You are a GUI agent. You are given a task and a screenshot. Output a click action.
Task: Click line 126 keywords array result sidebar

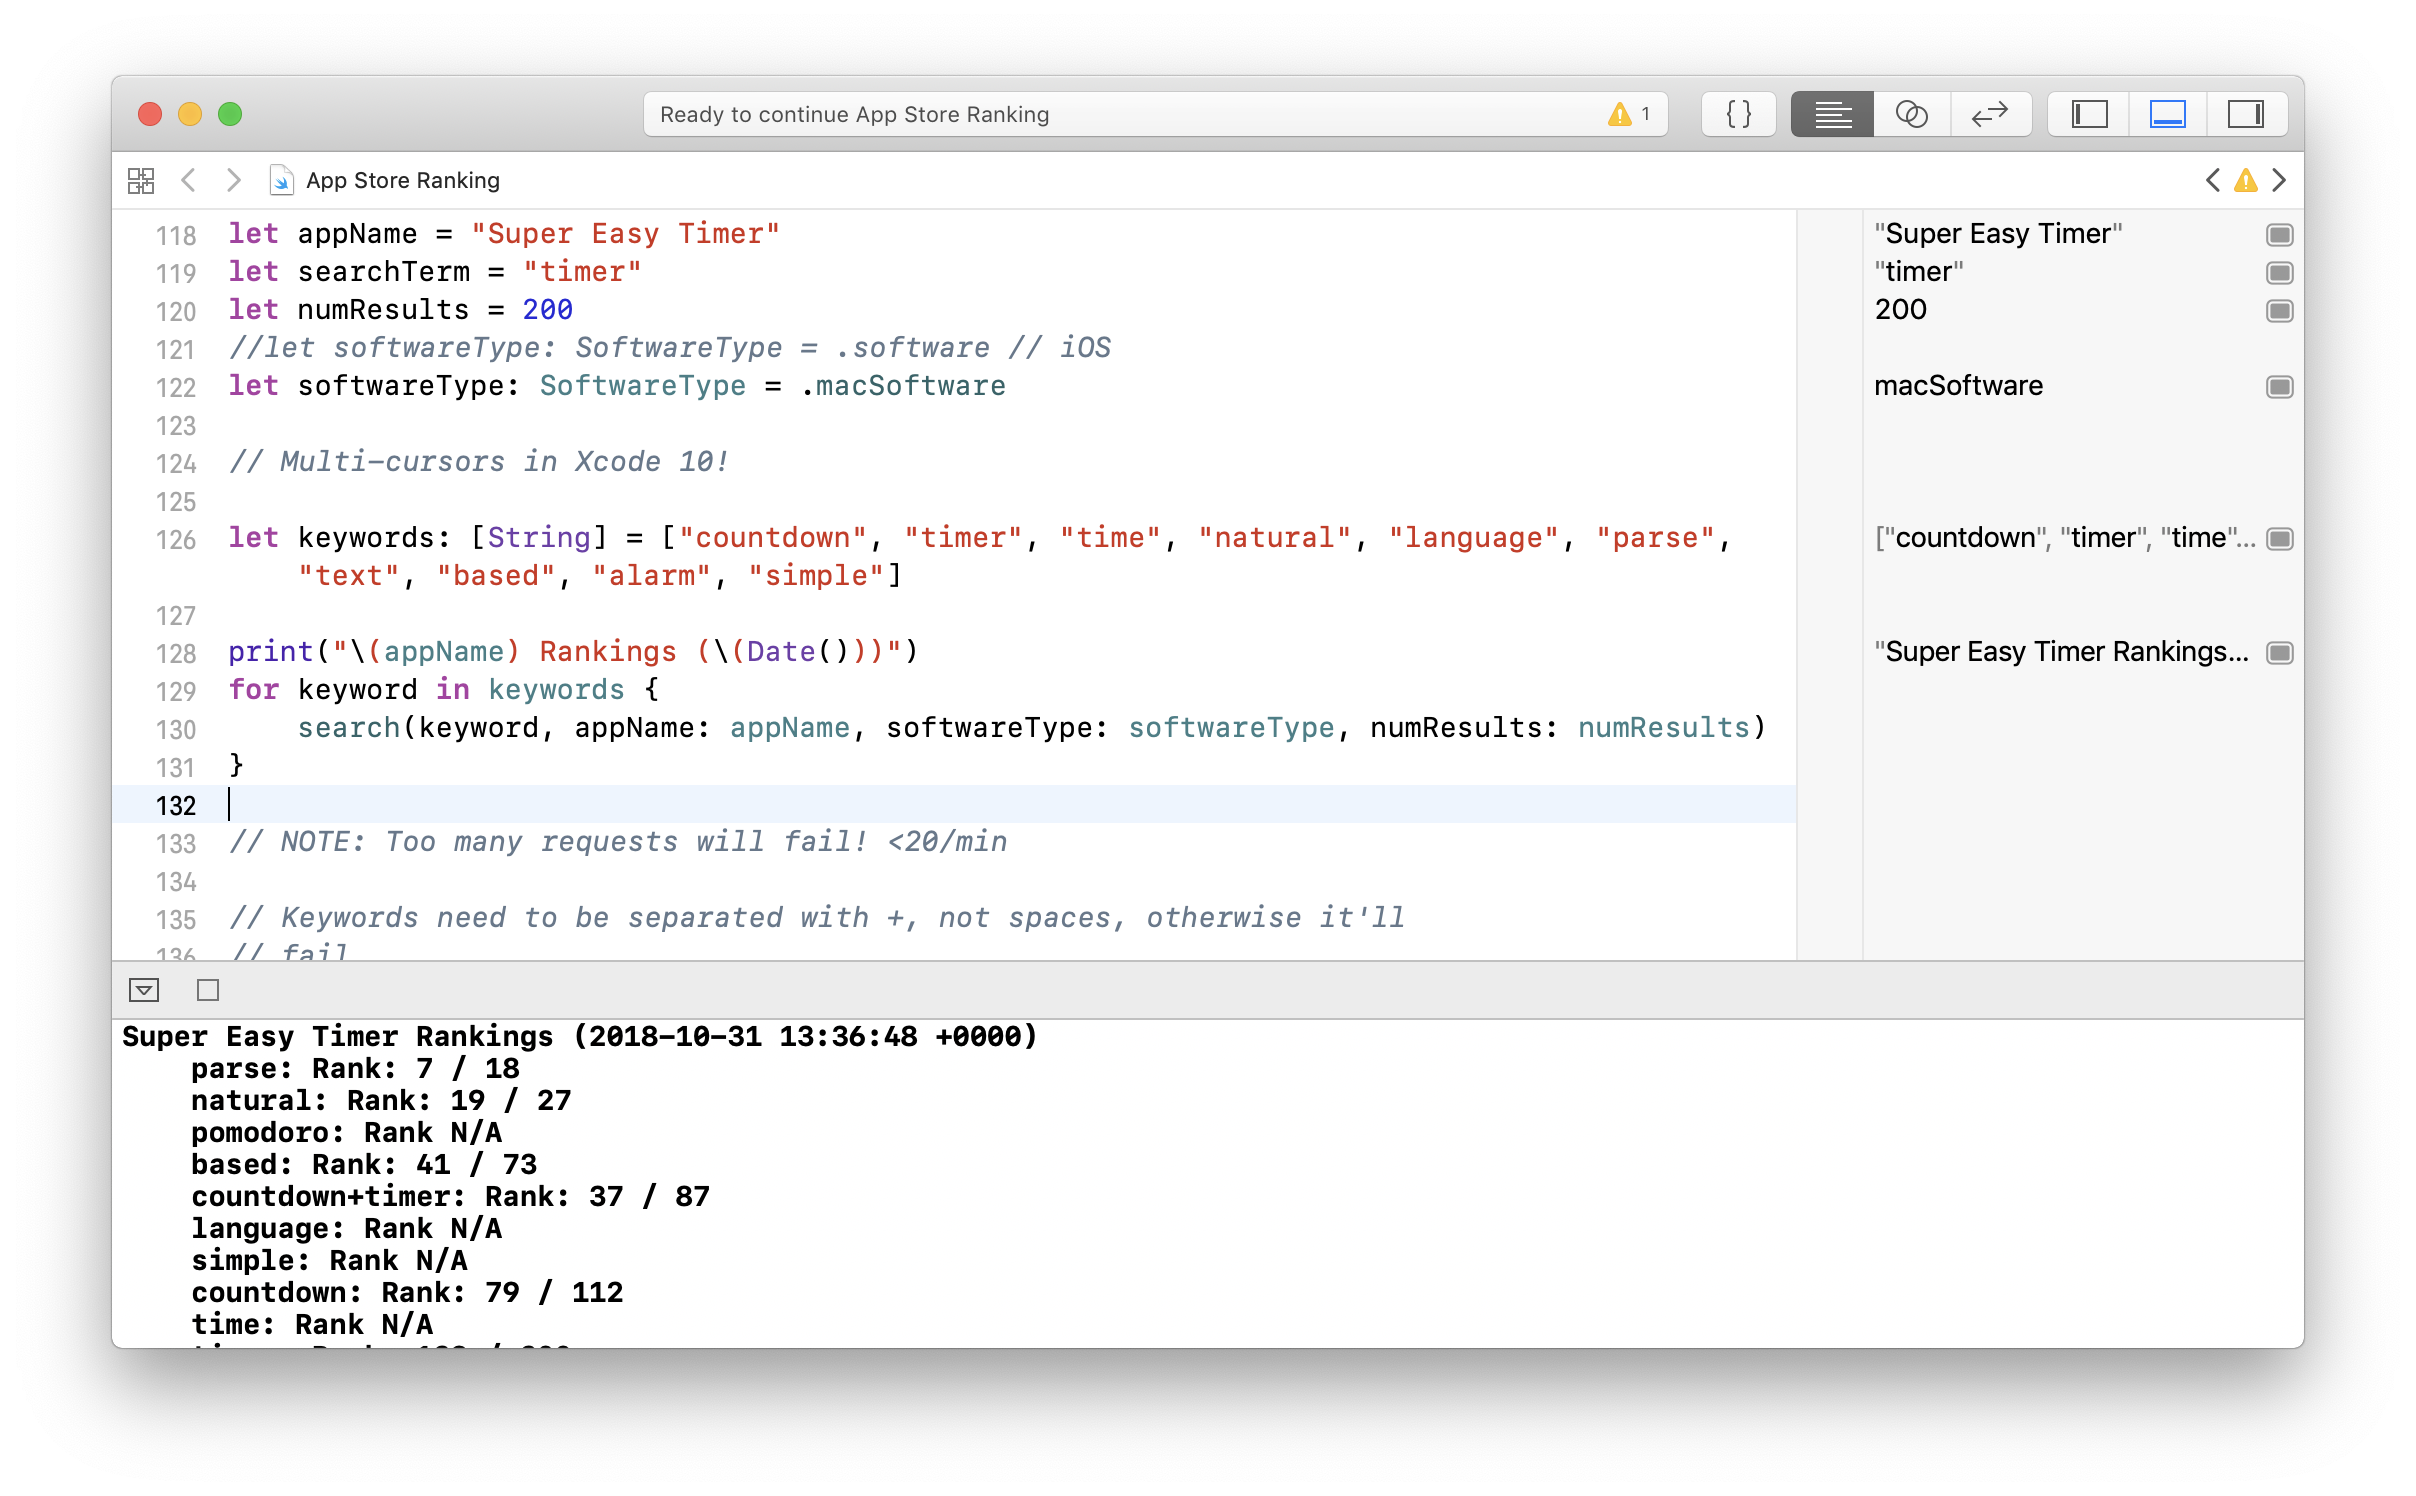2059,538
